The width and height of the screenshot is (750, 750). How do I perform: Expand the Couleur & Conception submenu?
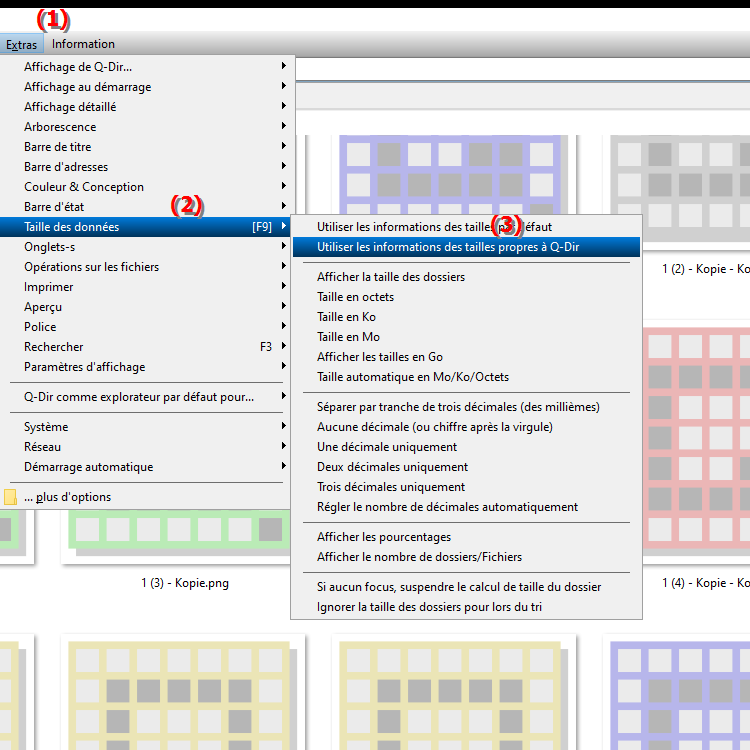click(84, 187)
